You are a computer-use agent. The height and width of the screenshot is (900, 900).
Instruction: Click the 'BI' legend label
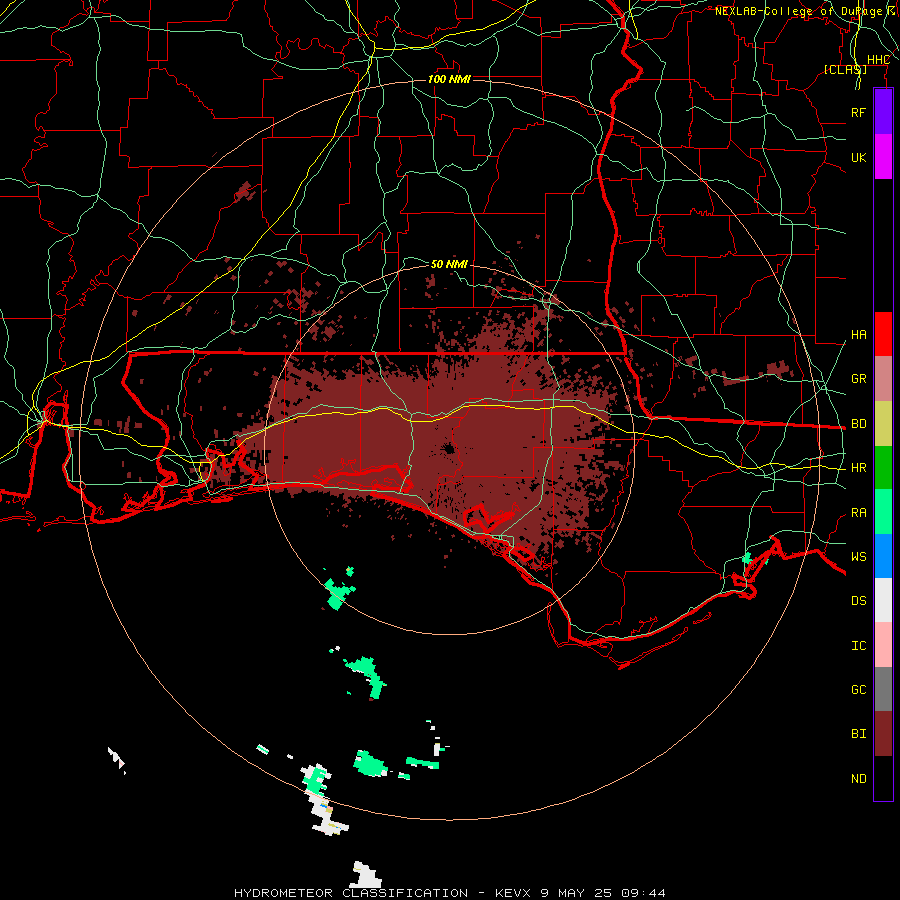click(x=858, y=734)
